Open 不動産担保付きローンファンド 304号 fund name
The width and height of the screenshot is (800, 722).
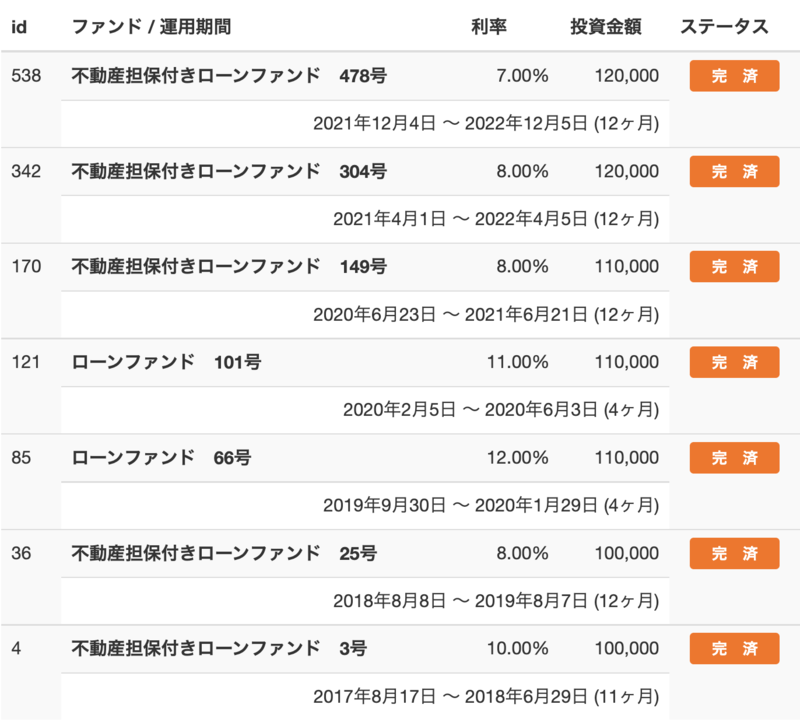229,171
